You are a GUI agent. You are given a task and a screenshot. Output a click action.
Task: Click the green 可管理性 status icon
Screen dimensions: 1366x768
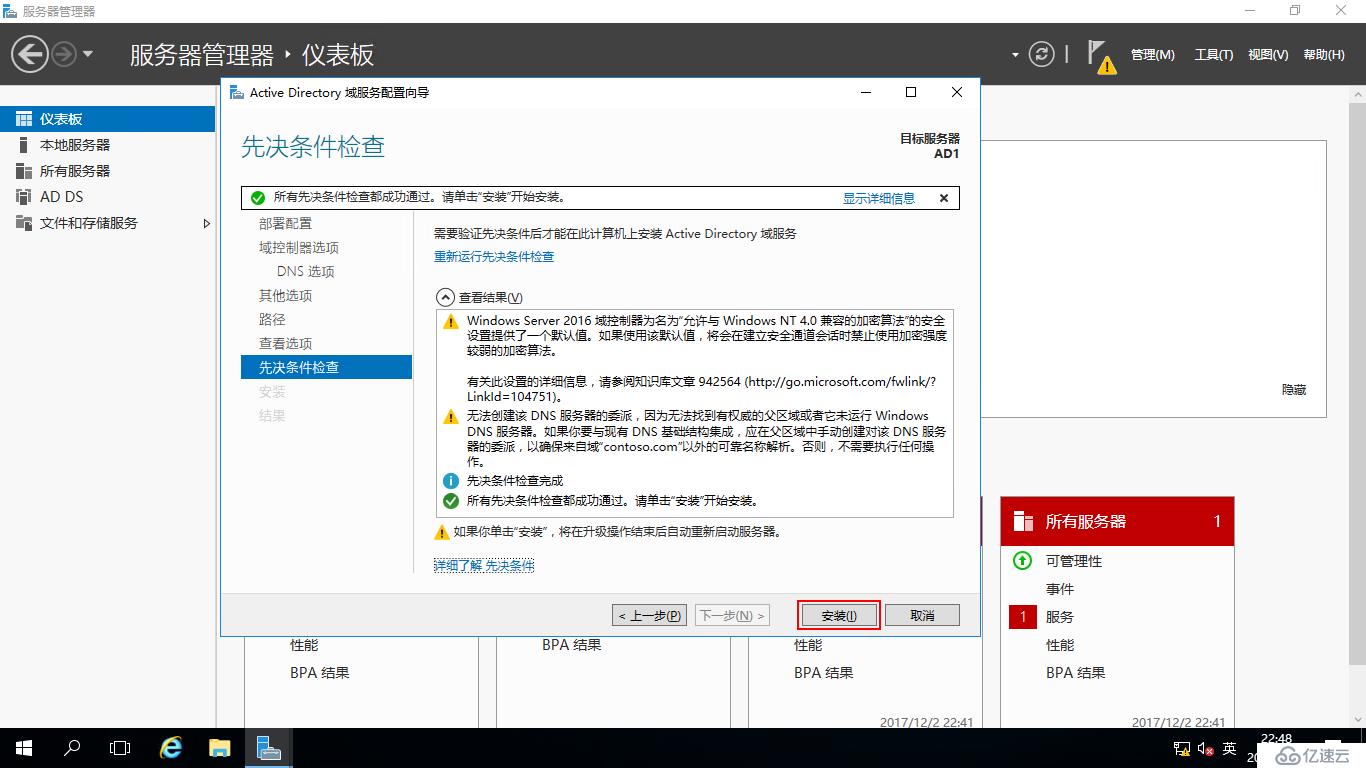pyautogui.click(x=1022, y=561)
